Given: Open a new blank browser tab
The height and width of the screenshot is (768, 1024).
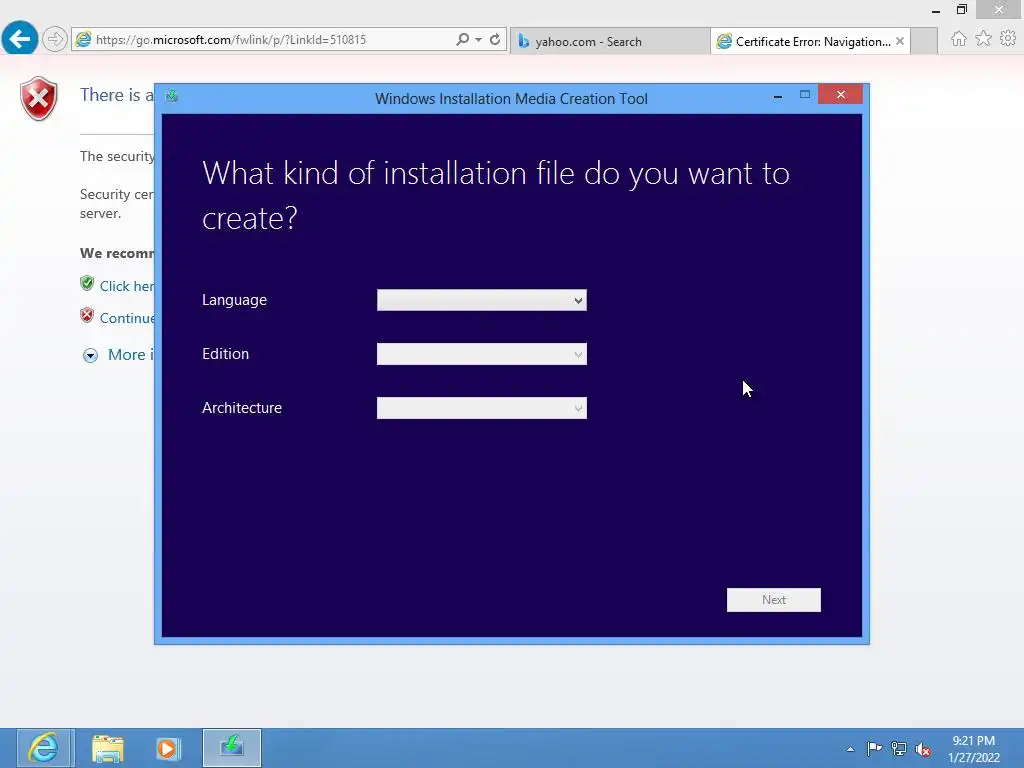Looking at the screenshot, I should (x=924, y=41).
